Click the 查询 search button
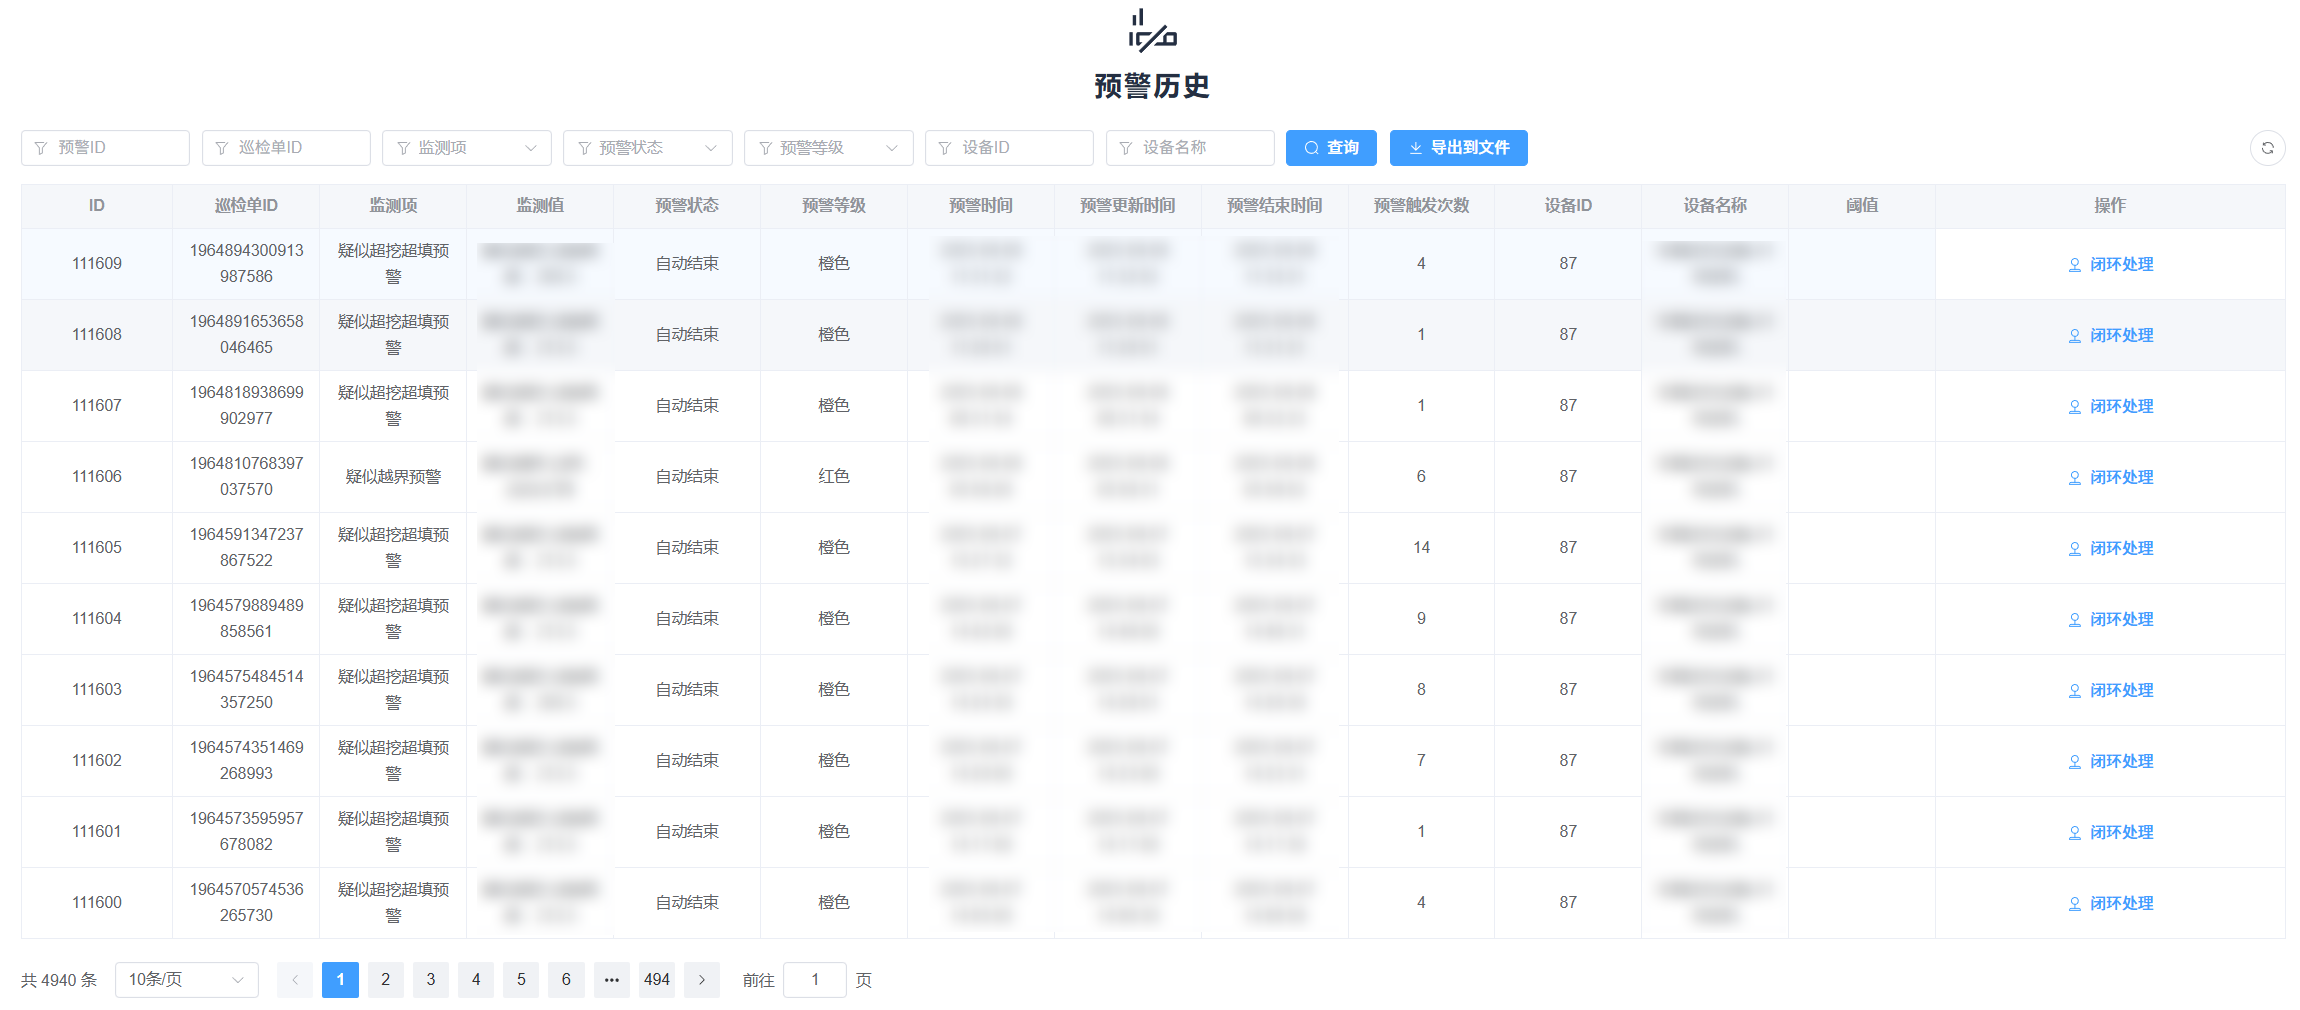 click(x=1331, y=148)
